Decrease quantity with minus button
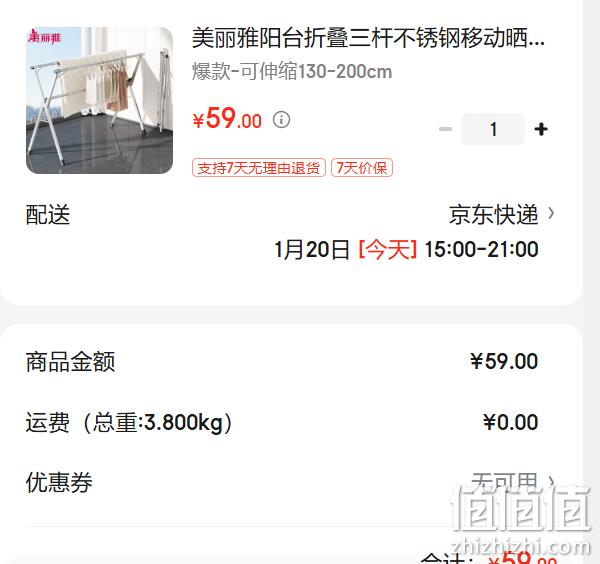This screenshot has width=600, height=564. pos(445,129)
